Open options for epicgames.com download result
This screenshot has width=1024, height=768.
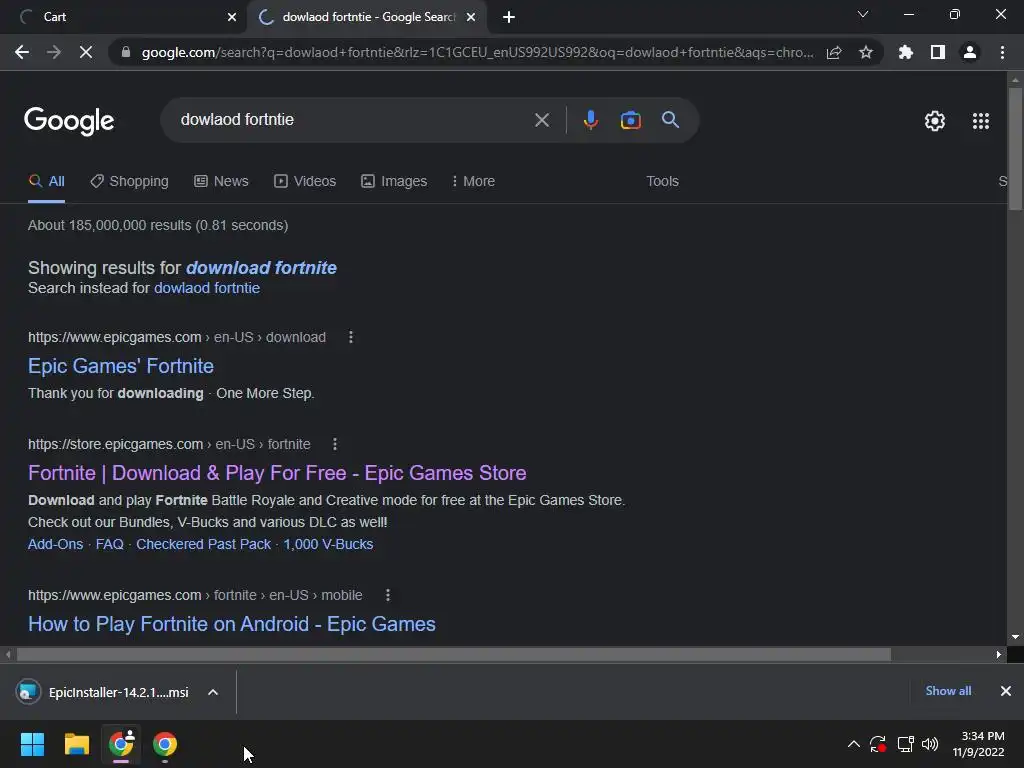click(x=351, y=337)
